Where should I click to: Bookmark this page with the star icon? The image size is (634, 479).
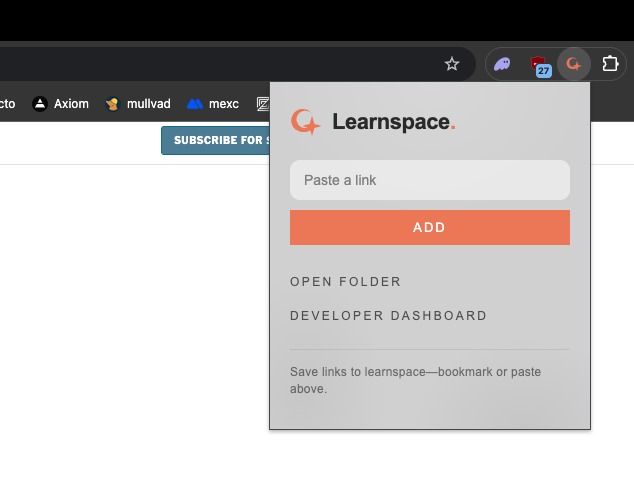point(452,64)
